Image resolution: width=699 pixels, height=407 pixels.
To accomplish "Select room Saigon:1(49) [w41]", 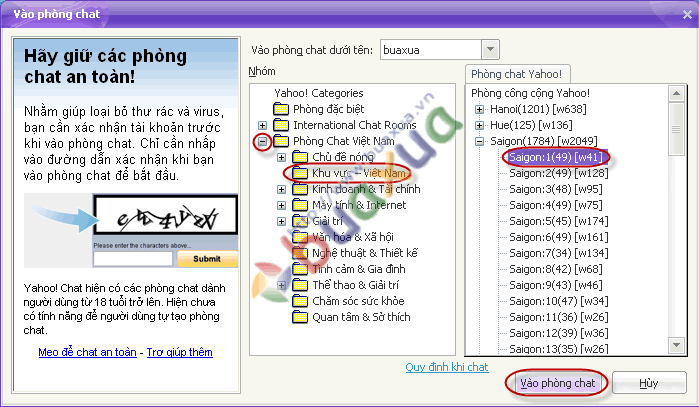I will tap(556, 157).
